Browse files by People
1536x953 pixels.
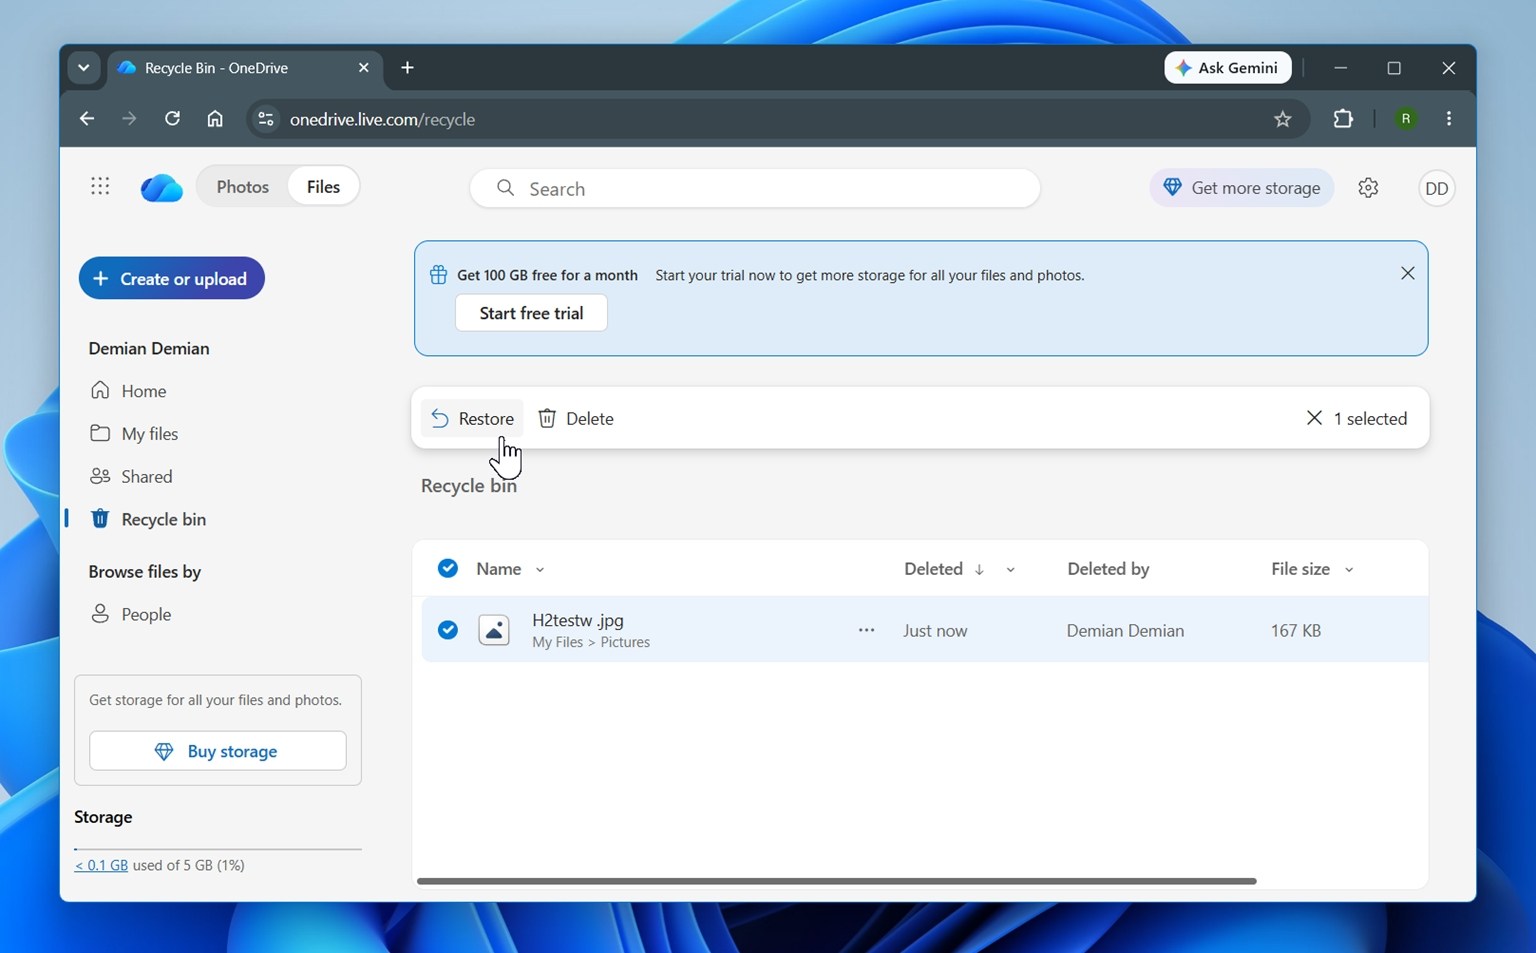click(x=130, y=615)
